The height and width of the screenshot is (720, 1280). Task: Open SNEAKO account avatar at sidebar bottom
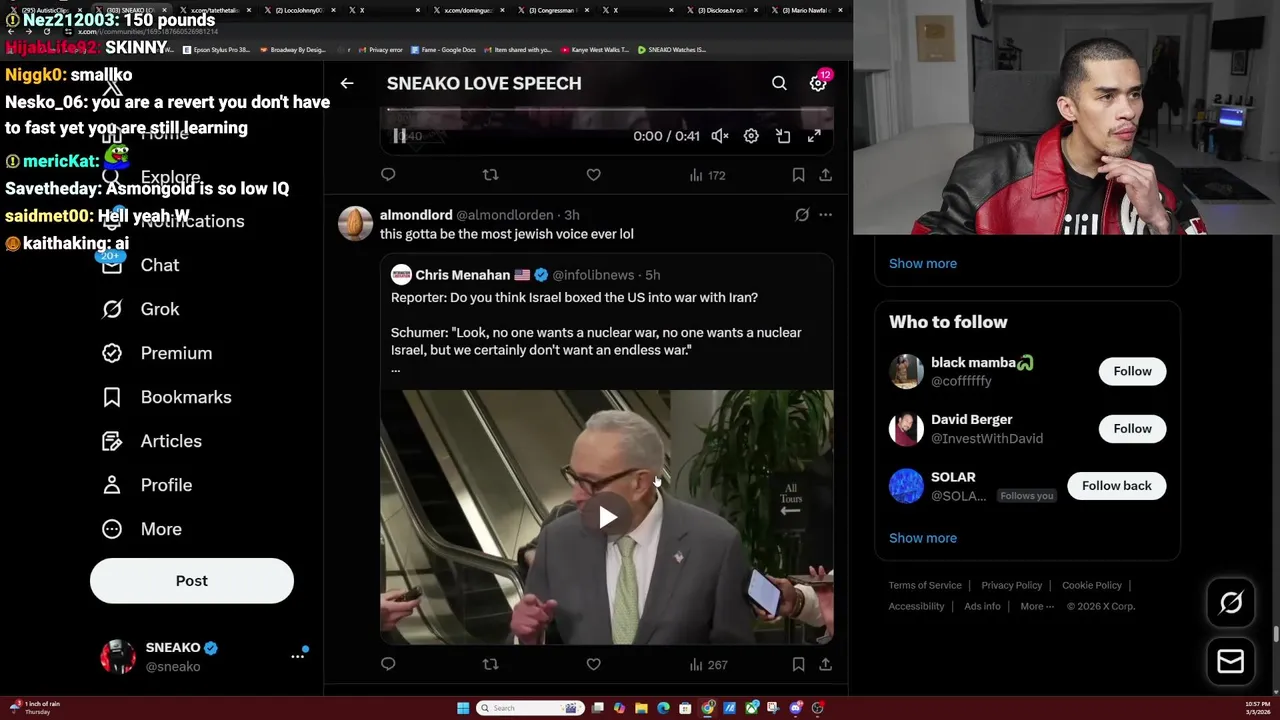[118, 656]
